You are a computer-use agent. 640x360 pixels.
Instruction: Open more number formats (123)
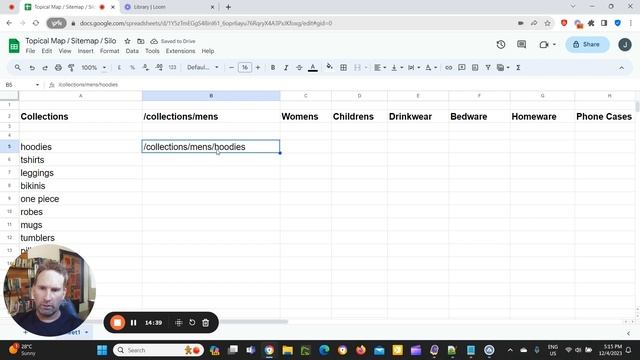172,67
